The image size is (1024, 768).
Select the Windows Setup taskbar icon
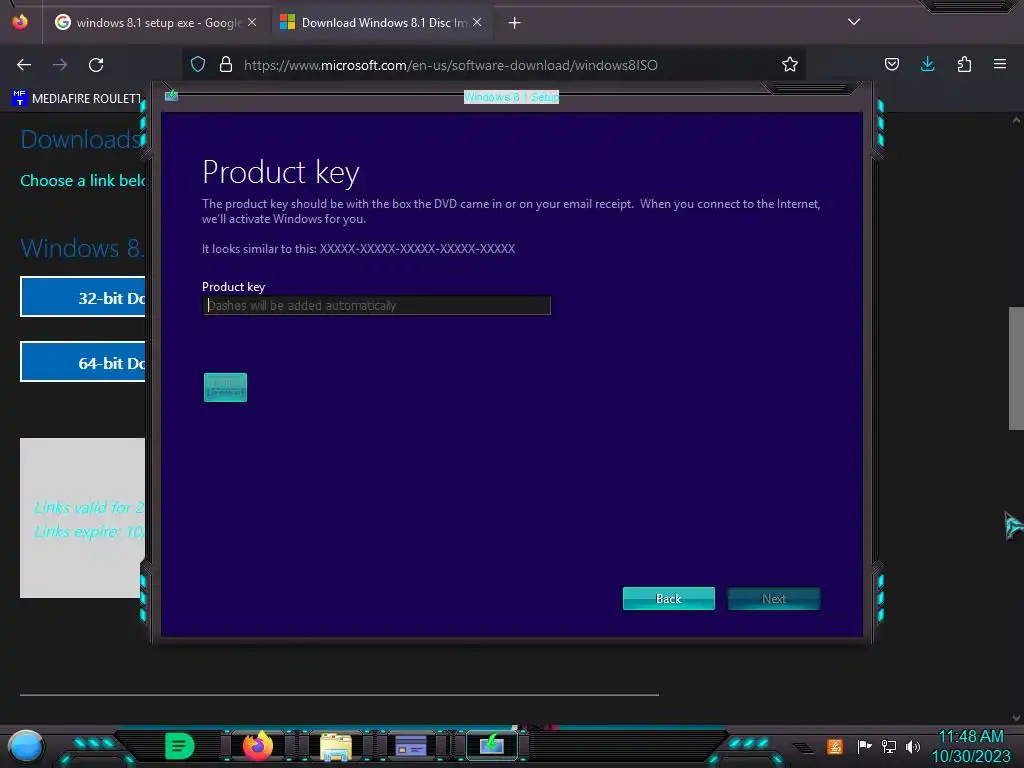pyautogui.click(x=492, y=745)
